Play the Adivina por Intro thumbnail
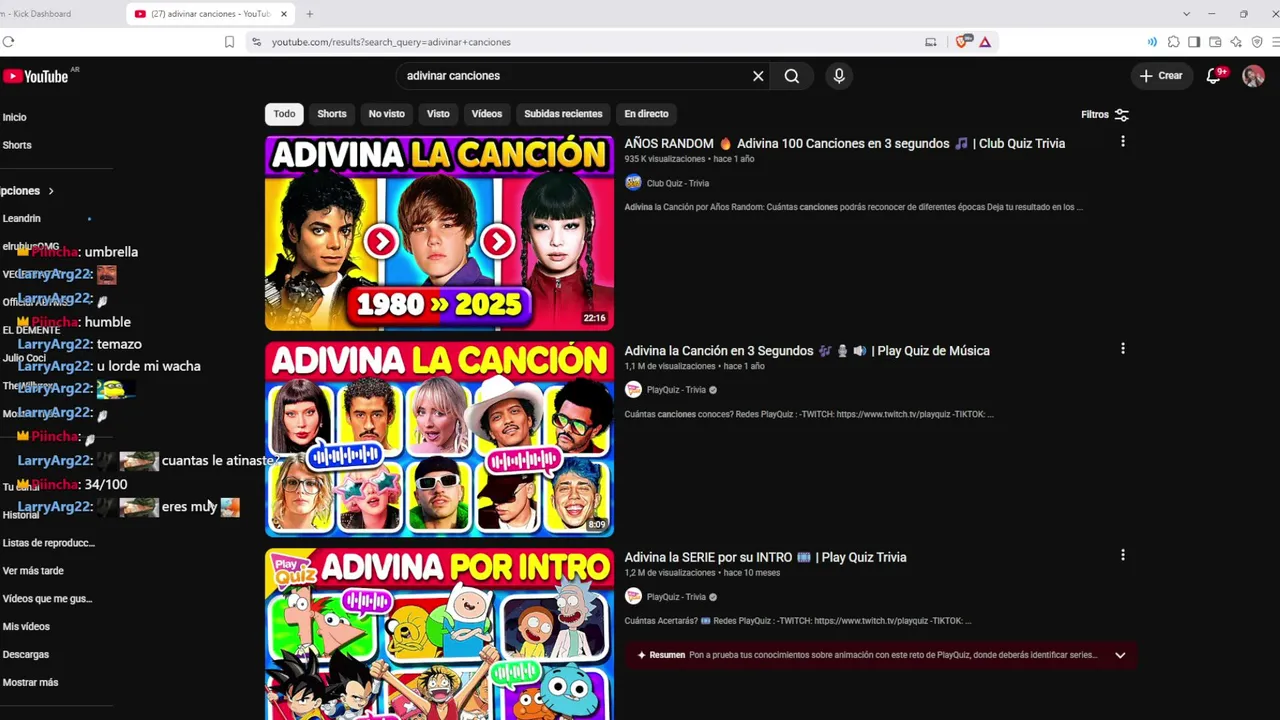This screenshot has height=720, width=1280. (x=439, y=634)
